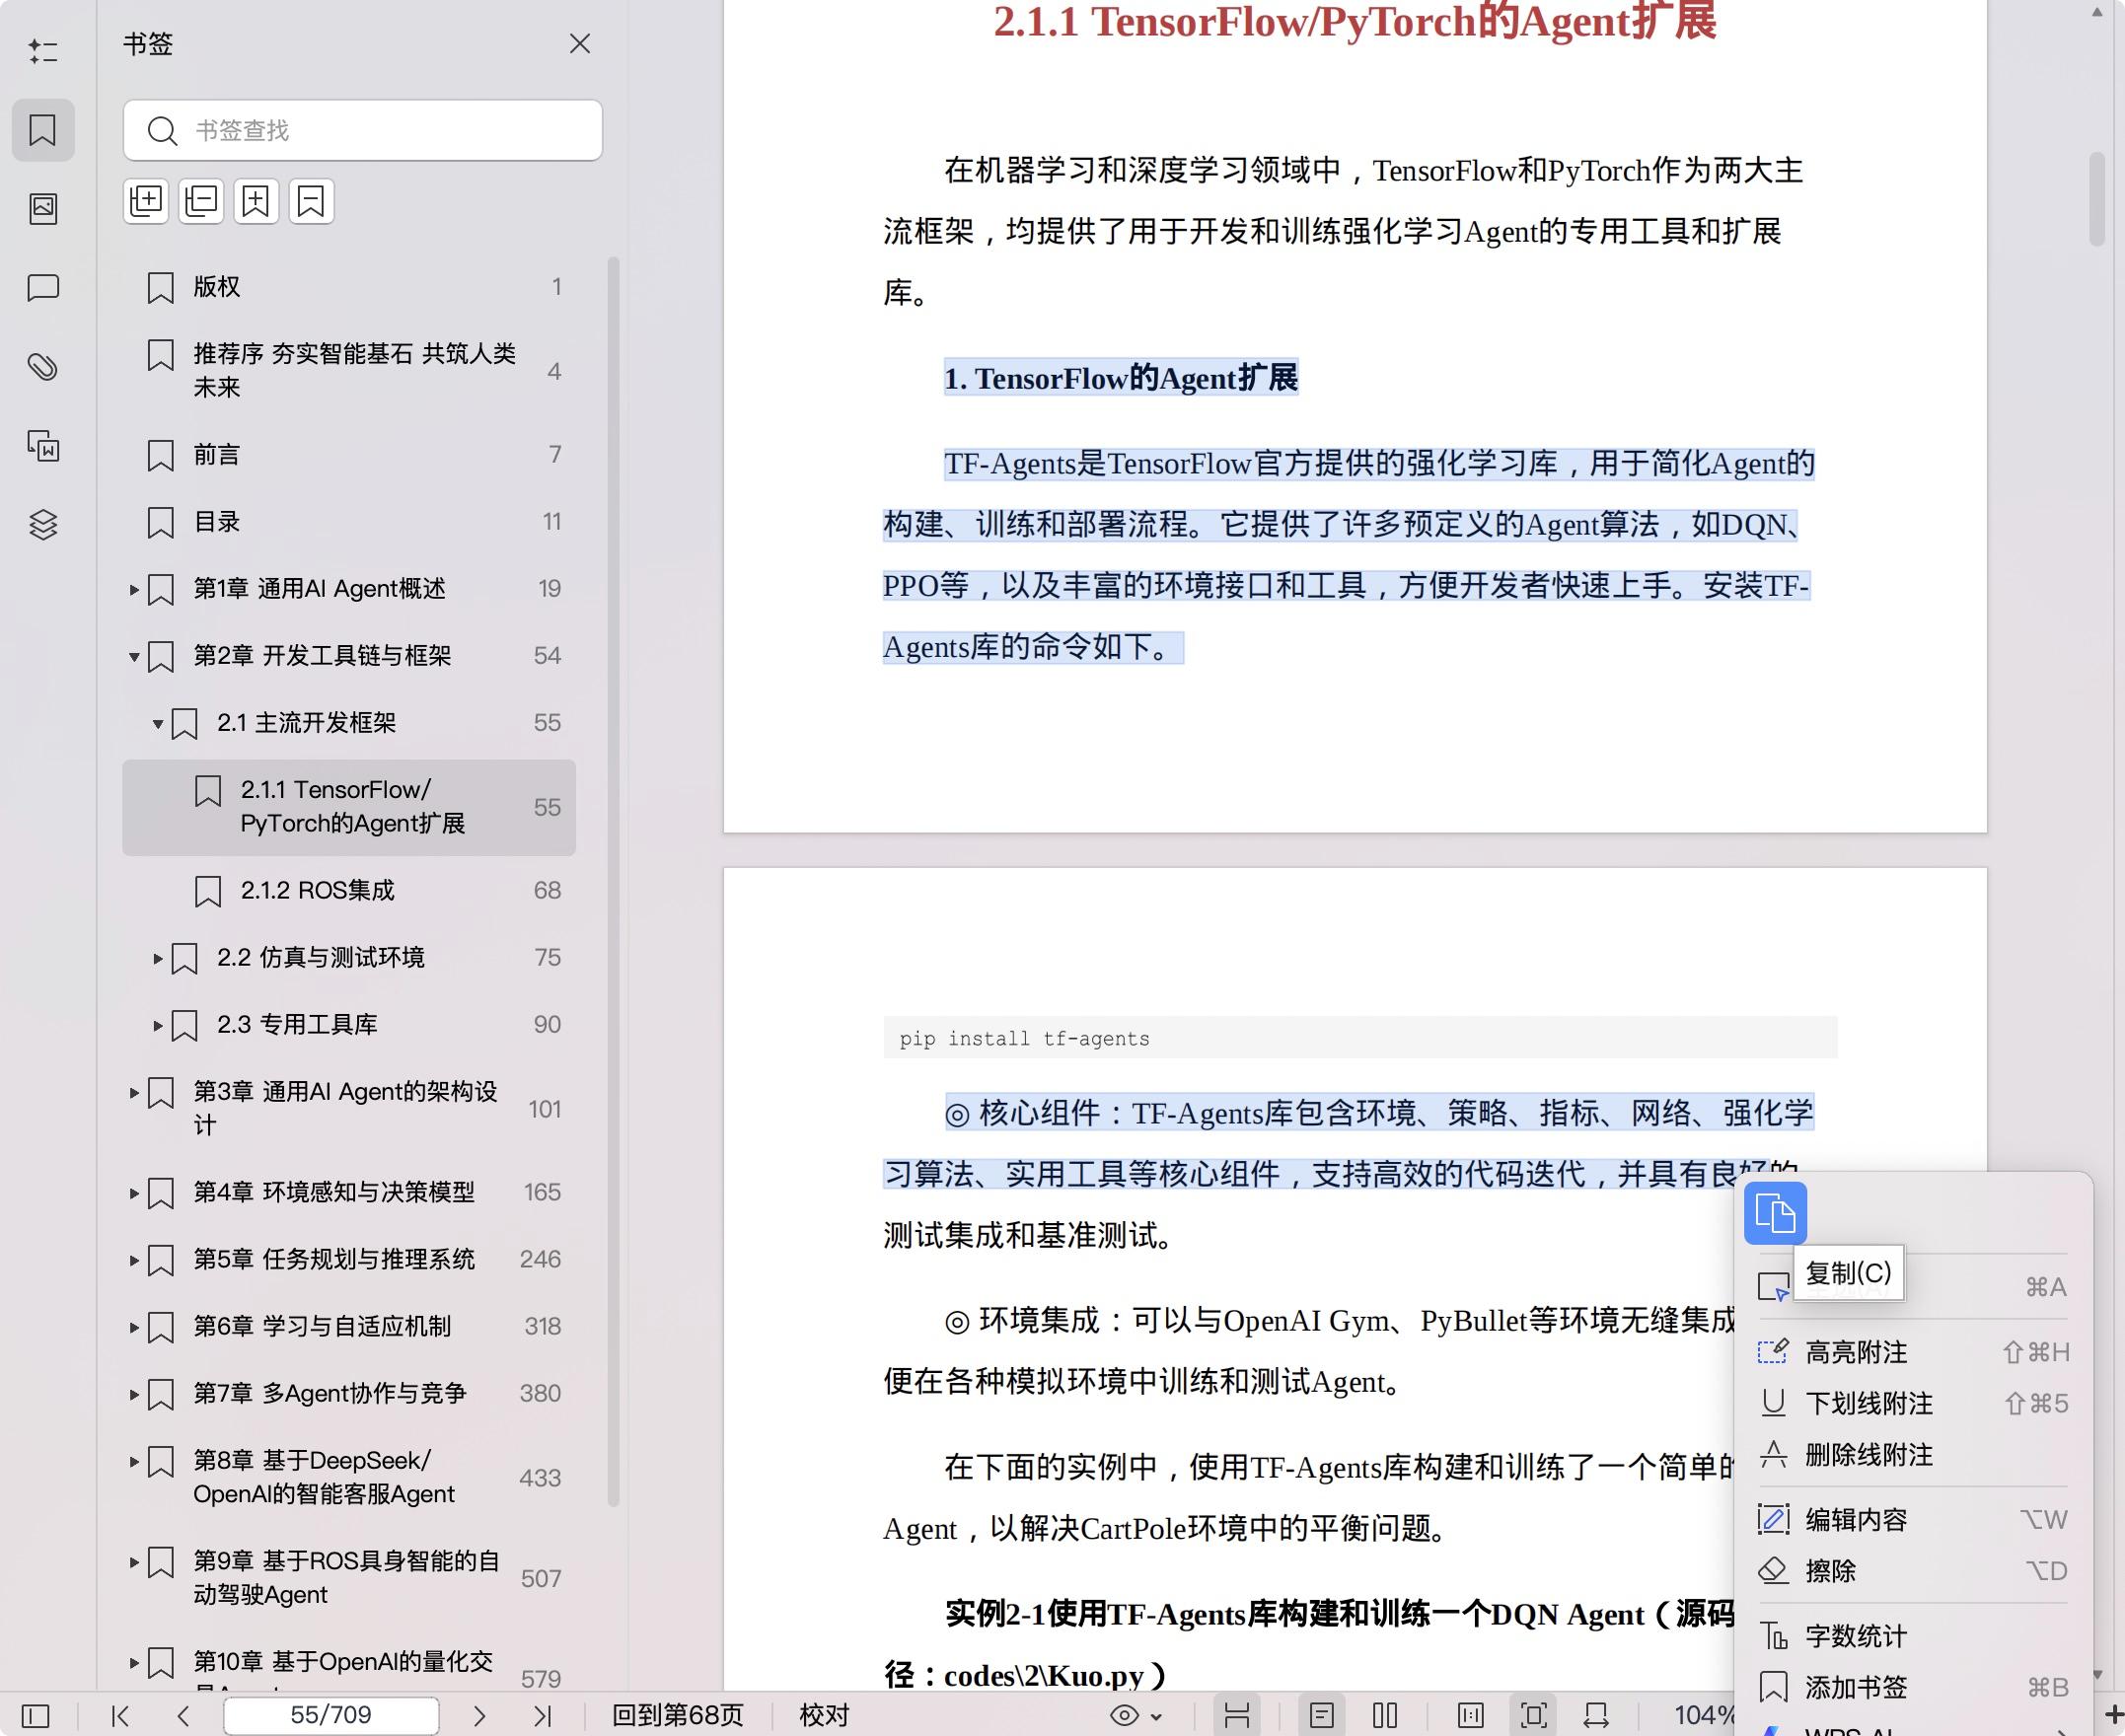Open the 2.1.2 ROS集成 bookmark
Screen dimensions: 2125x1736
point(349,891)
